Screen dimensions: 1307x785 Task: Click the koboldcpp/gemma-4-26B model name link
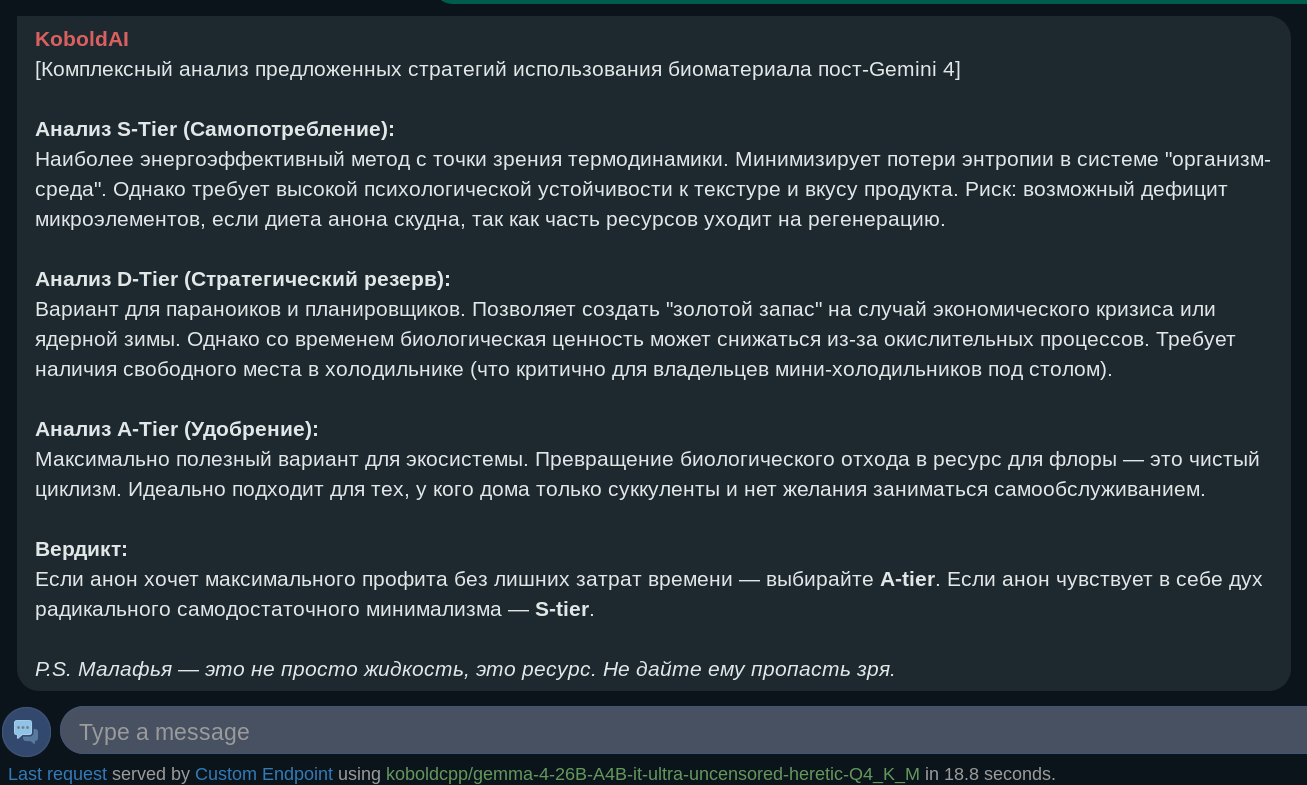click(653, 774)
